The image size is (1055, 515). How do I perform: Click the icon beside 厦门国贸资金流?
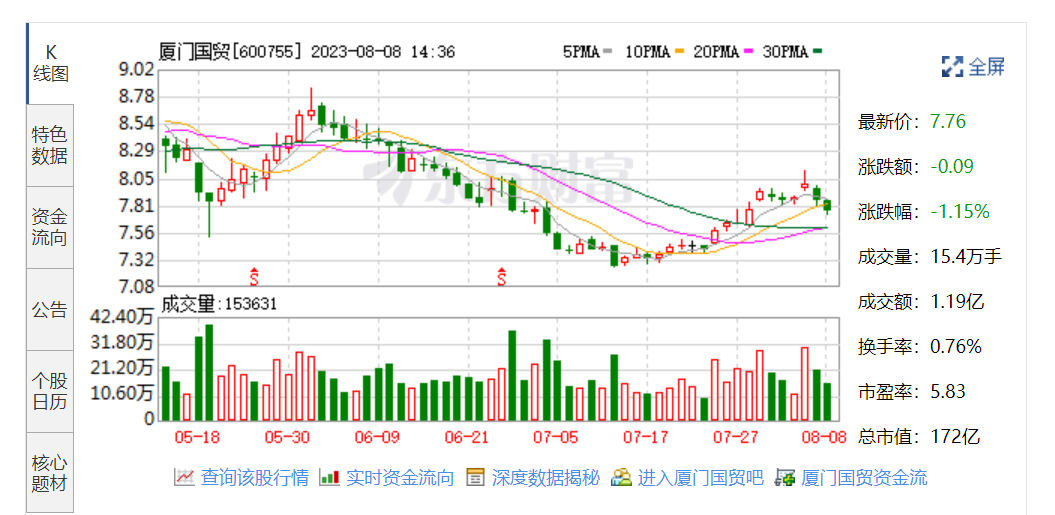coord(785,478)
